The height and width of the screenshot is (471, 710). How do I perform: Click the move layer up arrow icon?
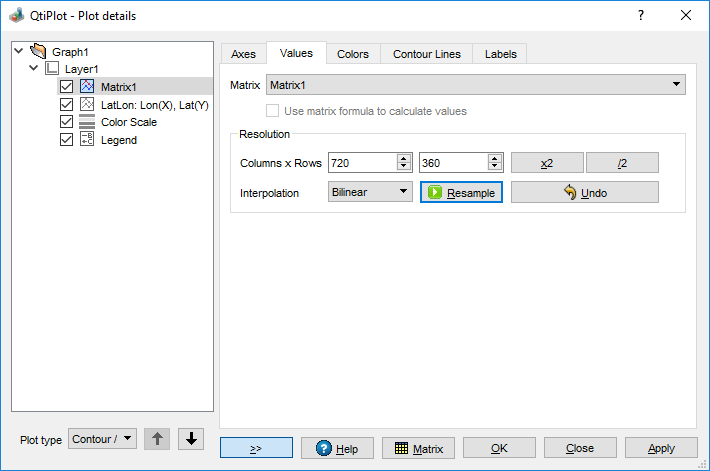tap(157, 439)
